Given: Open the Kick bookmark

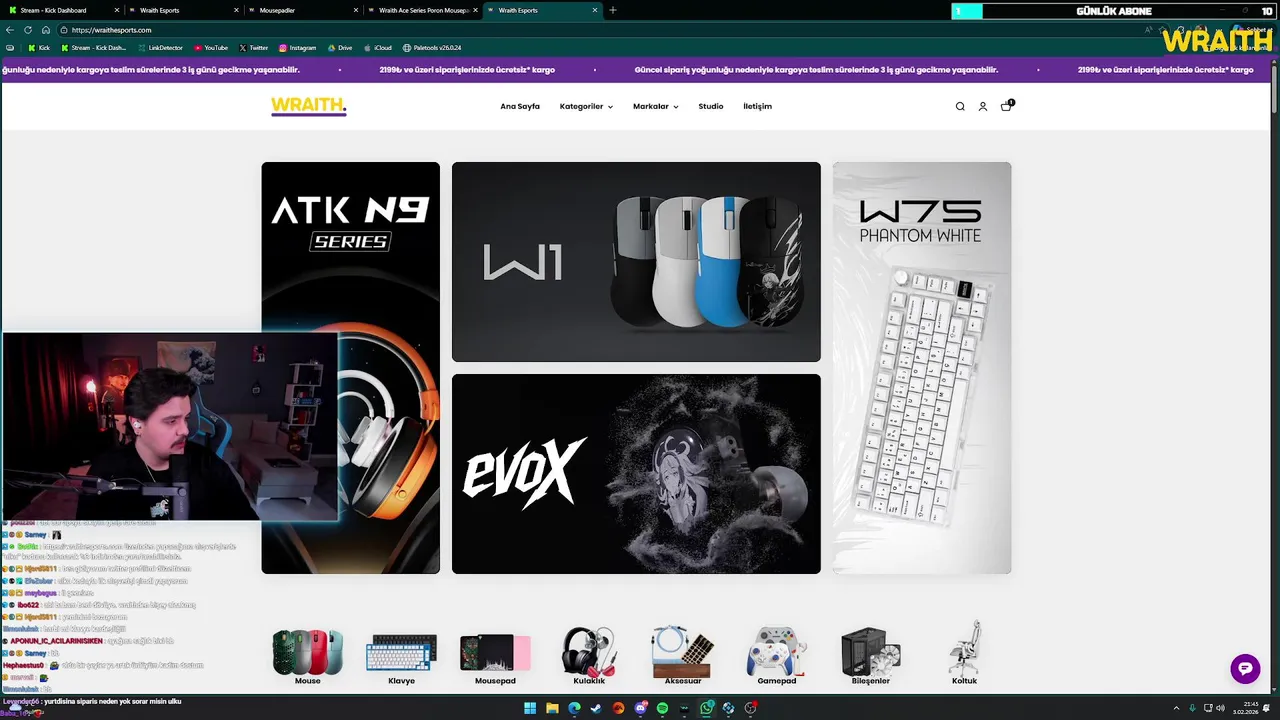Looking at the screenshot, I should pos(39,48).
